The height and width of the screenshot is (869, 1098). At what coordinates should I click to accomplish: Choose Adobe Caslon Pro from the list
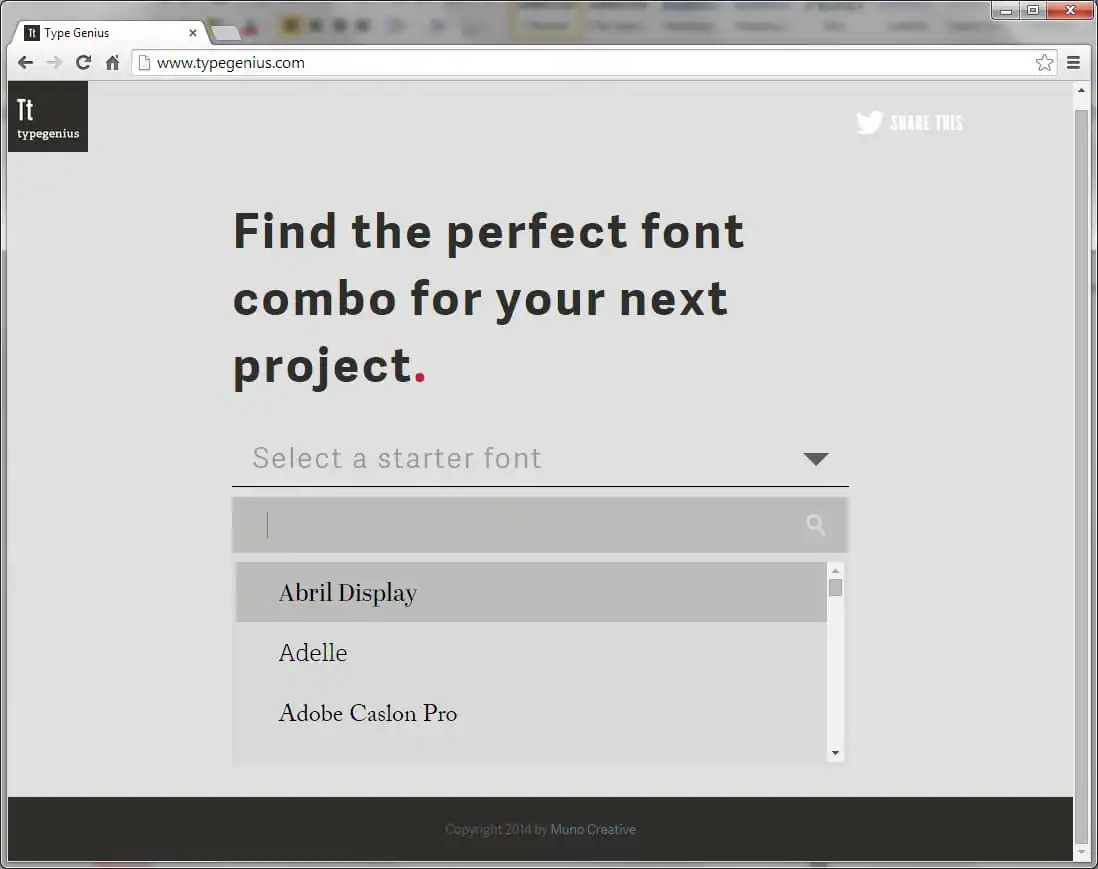coord(531,713)
